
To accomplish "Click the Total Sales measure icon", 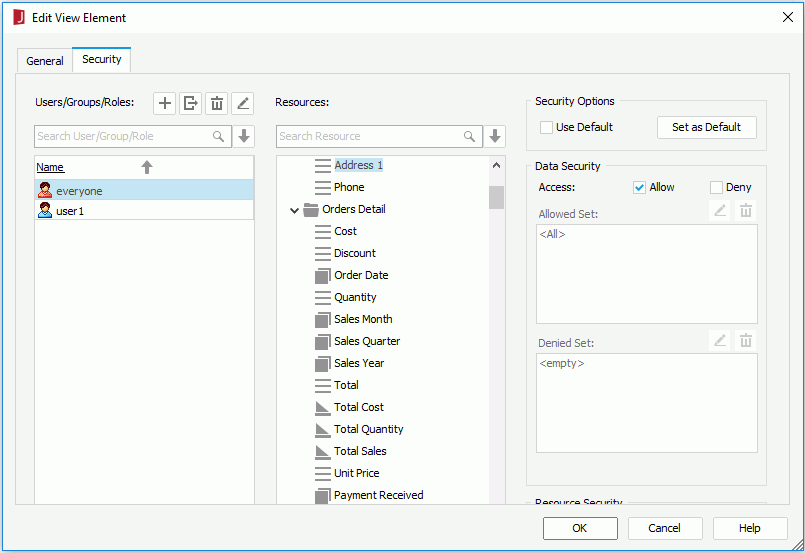I will 323,452.
